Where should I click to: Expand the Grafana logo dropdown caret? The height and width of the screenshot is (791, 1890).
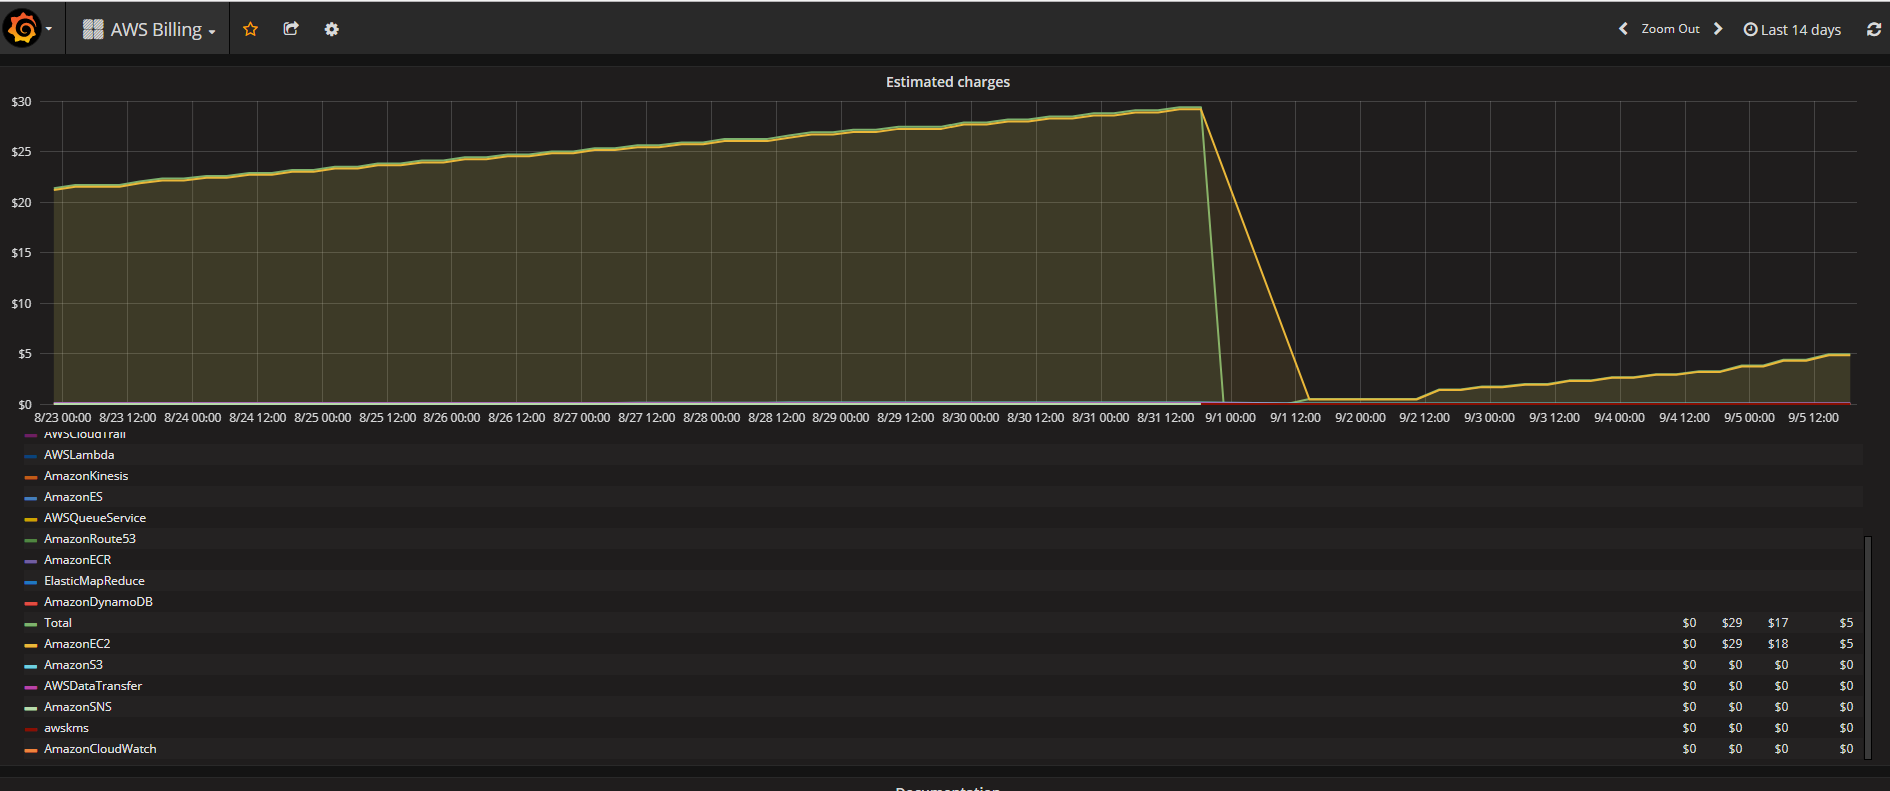(x=48, y=29)
